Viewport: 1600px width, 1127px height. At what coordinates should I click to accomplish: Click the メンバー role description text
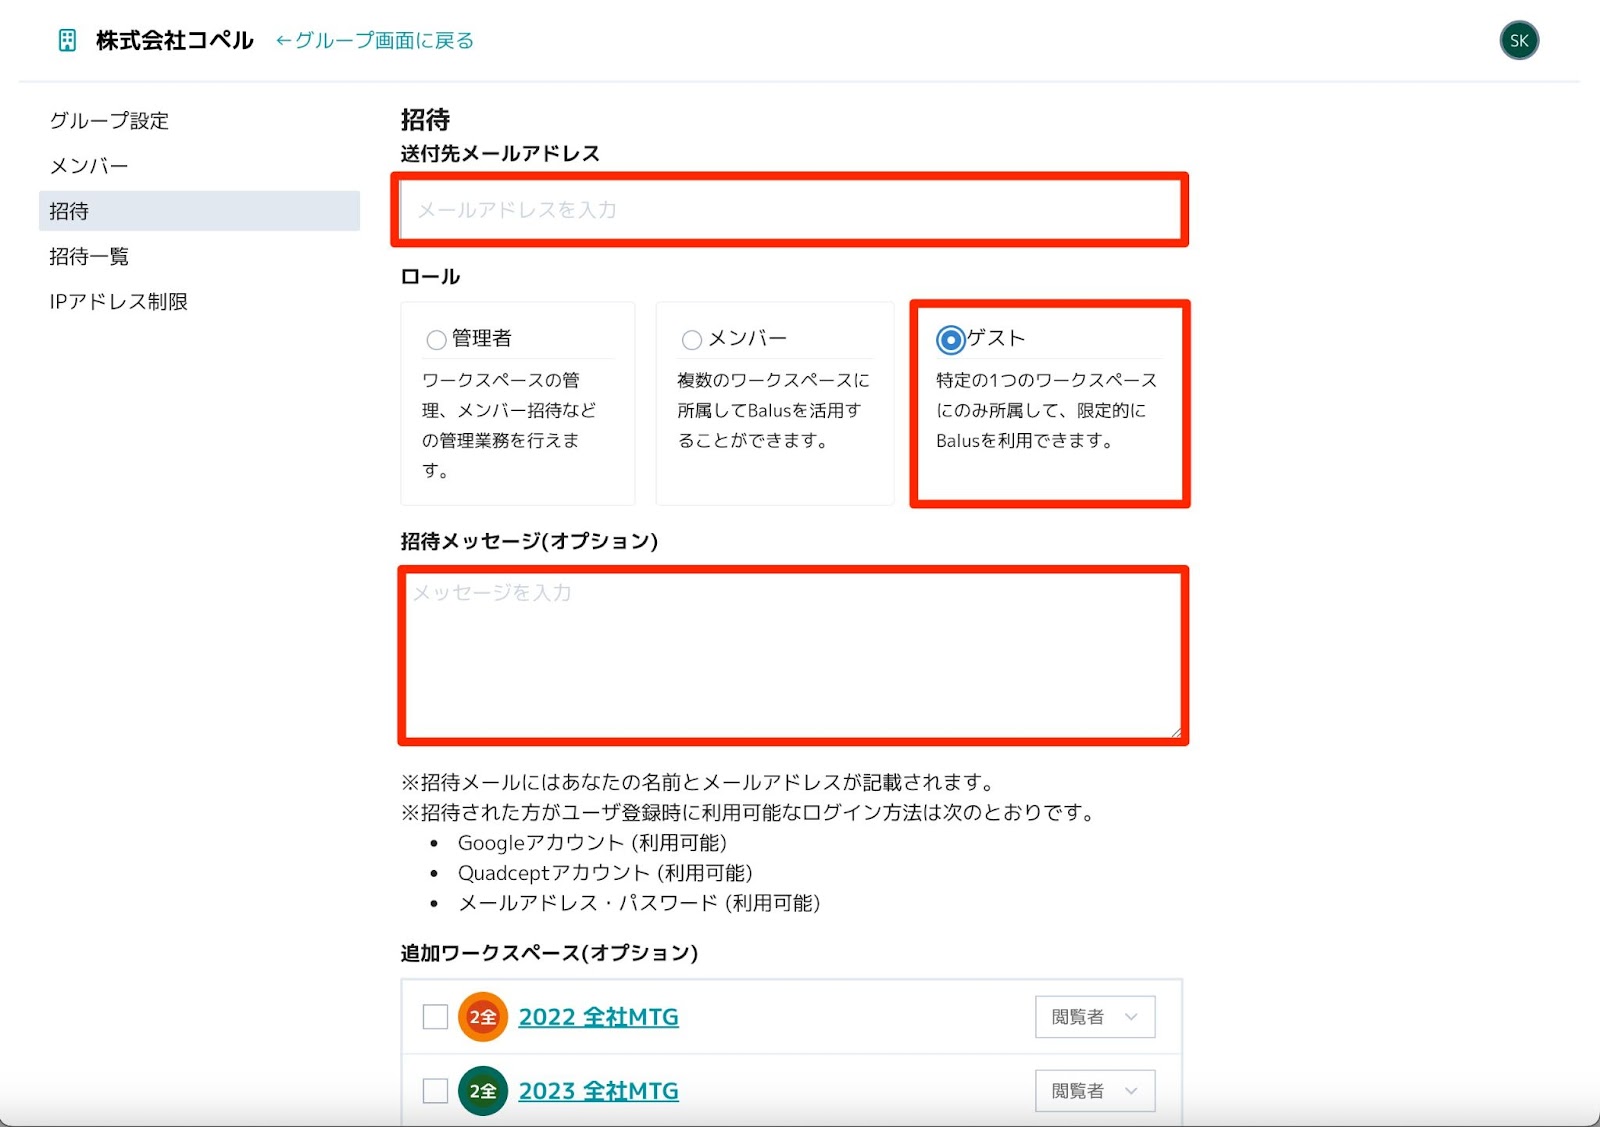pyautogui.click(x=773, y=410)
